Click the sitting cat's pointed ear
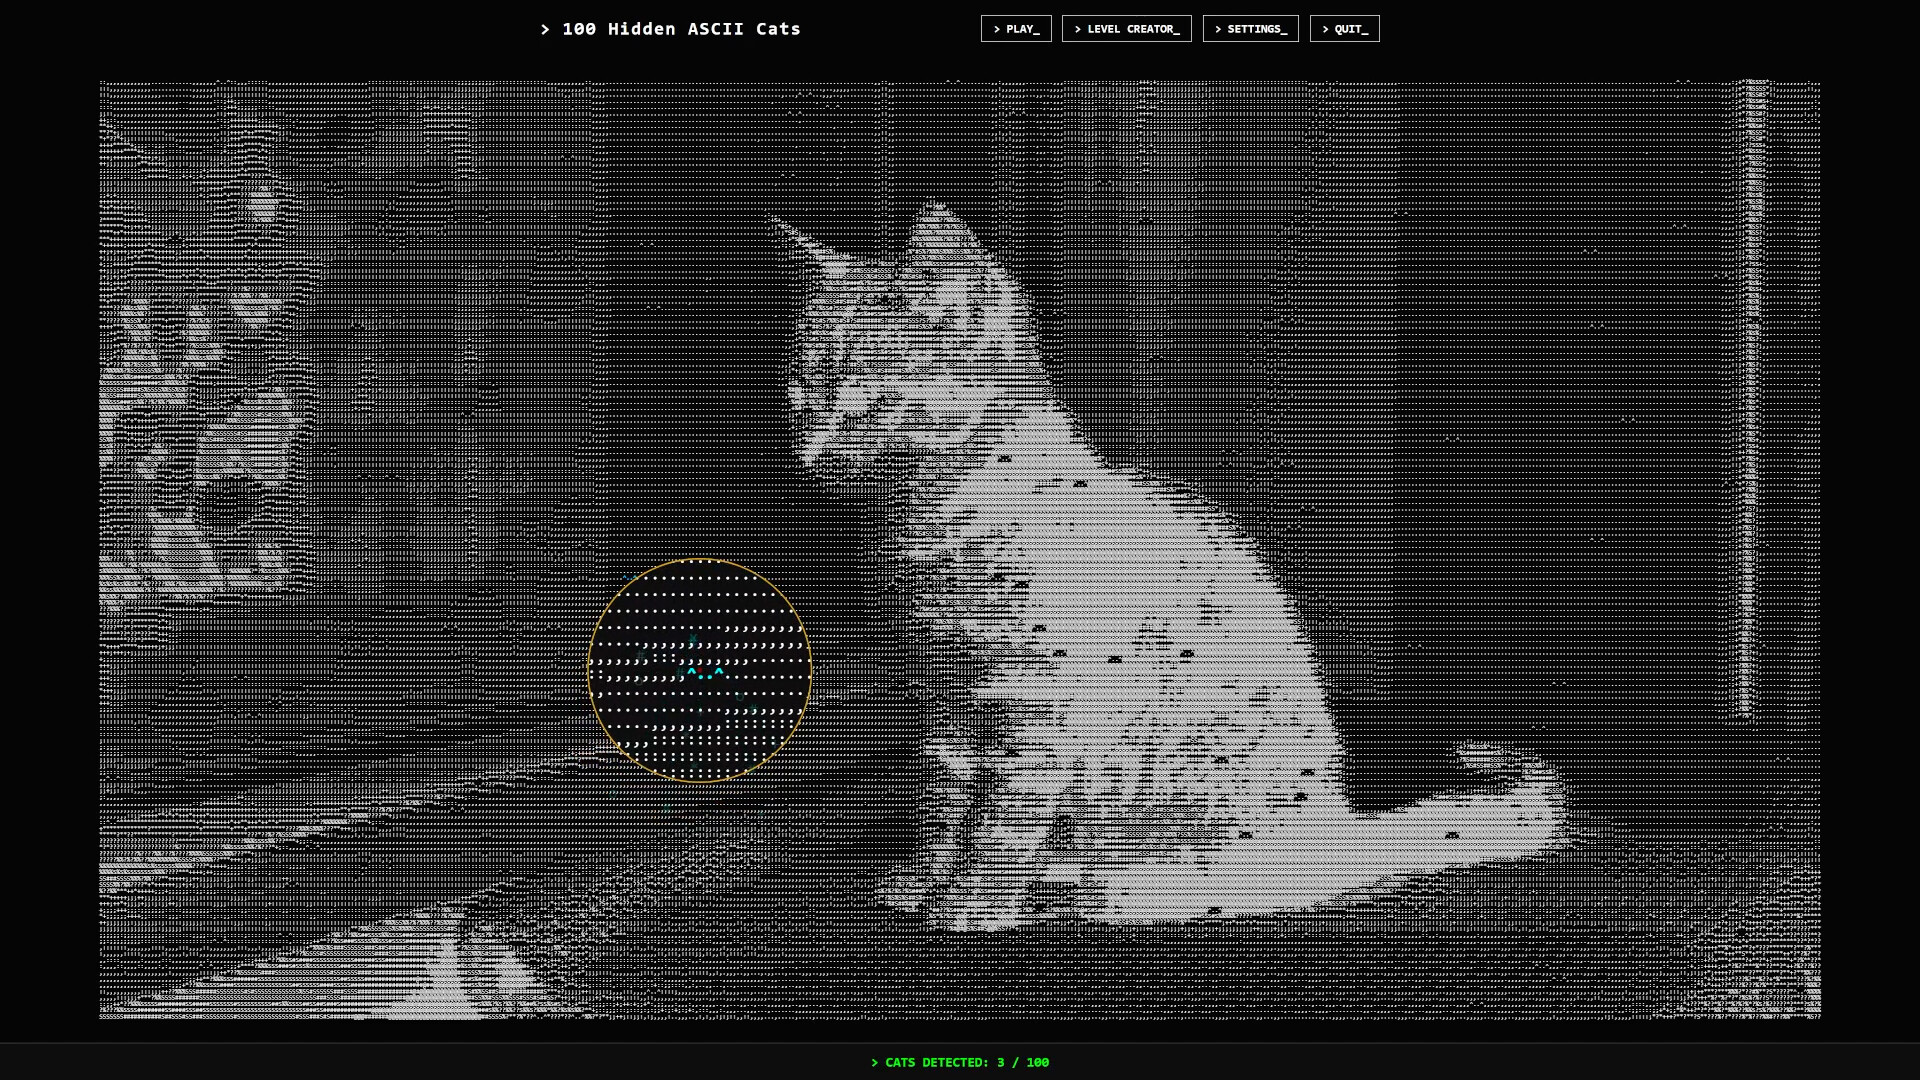1920x1080 pixels. (940, 225)
